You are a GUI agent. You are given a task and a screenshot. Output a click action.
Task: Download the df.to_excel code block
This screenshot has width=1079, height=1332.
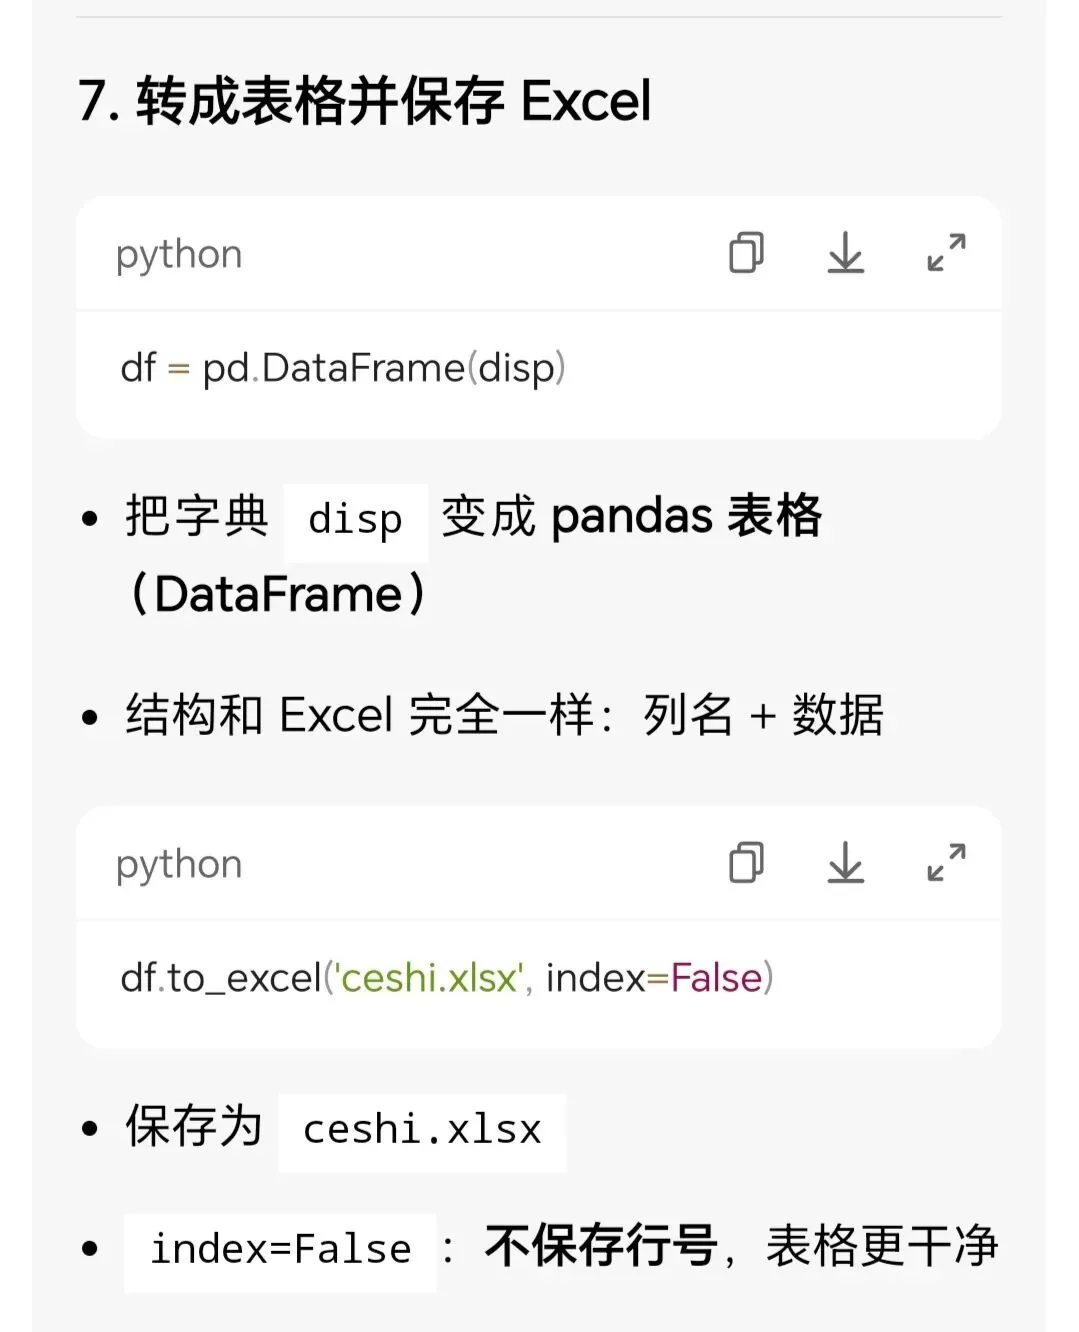pyautogui.click(x=845, y=862)
